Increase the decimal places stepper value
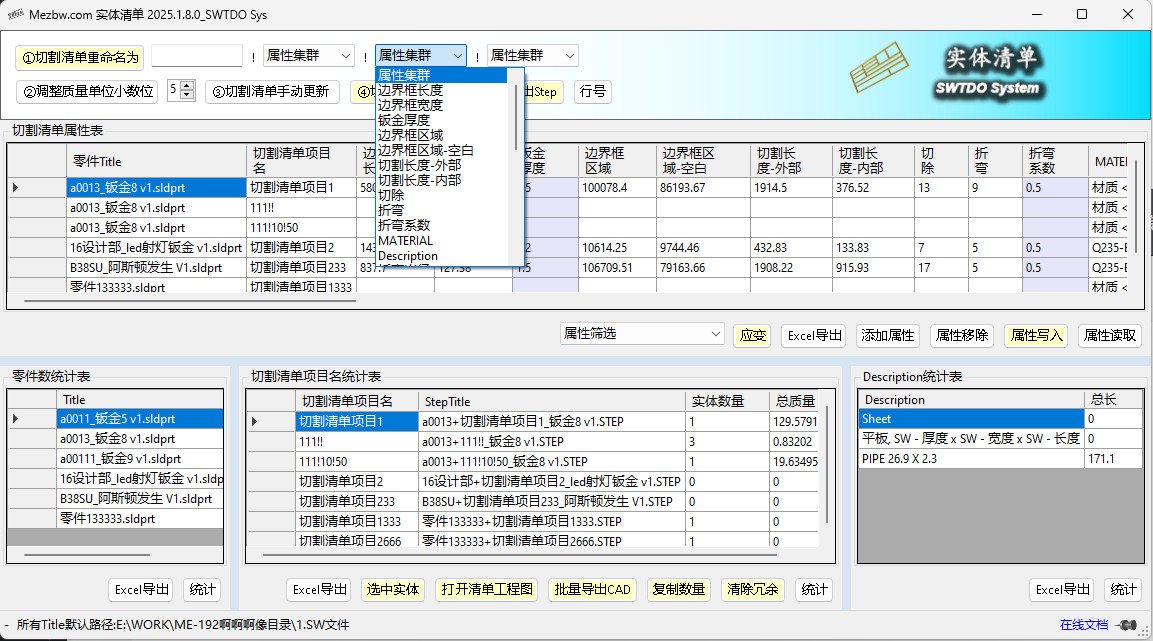1153x641 pixels. pos(188,87)
